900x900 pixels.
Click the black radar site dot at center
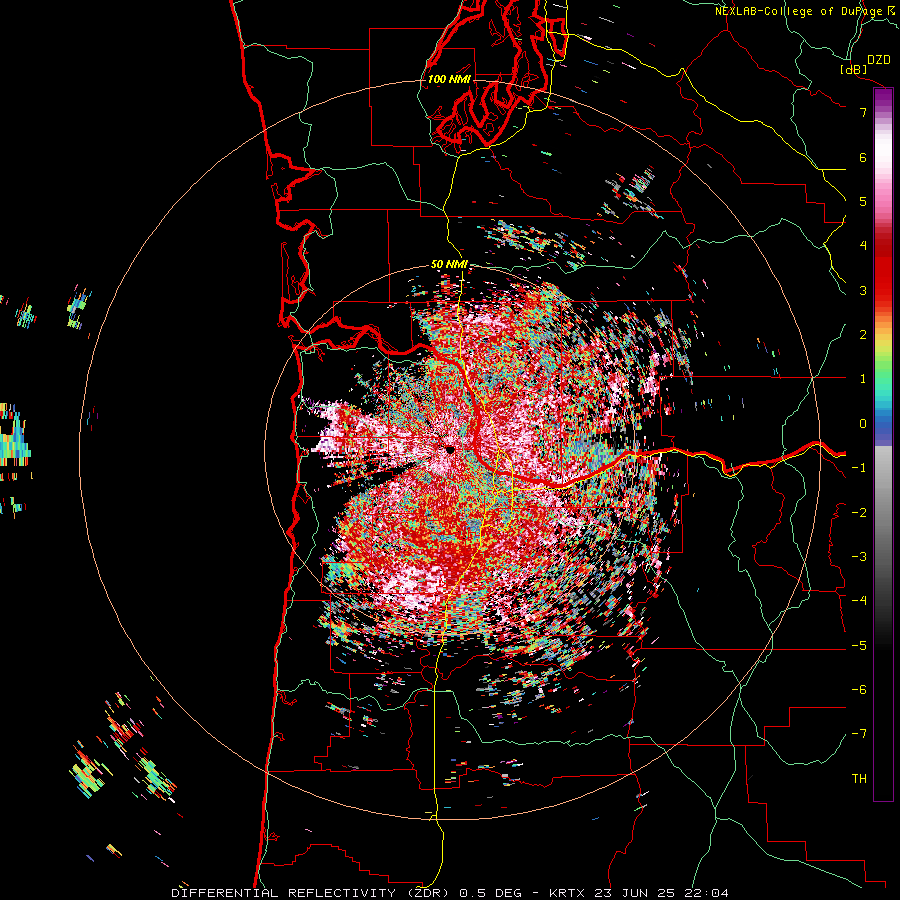tap(450, 450)
